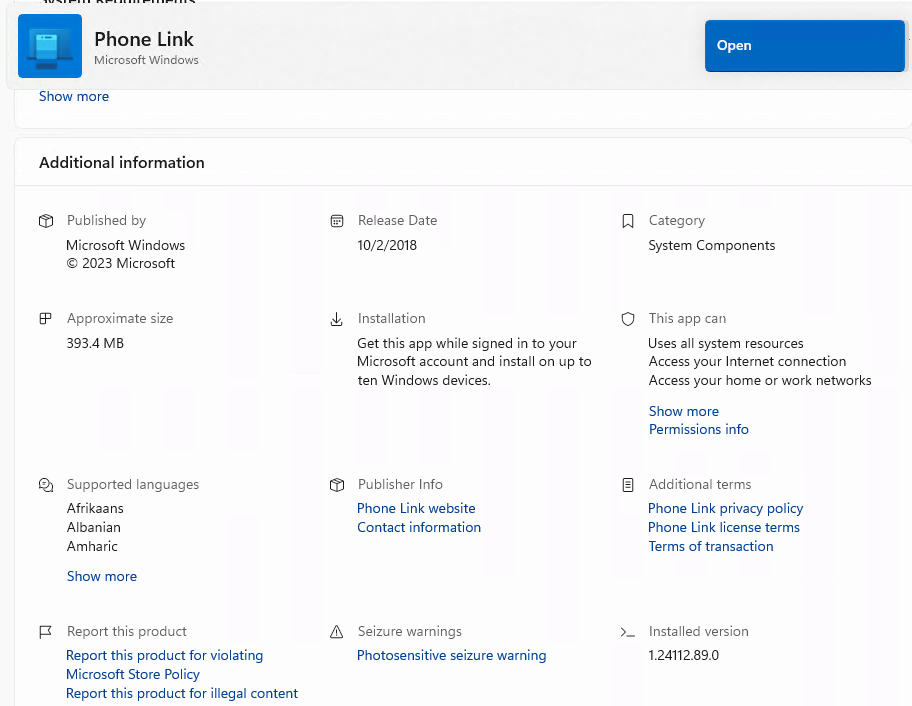Click the This app can shield icon
Viewport: 912px width, 706px height.
[628, 319]
